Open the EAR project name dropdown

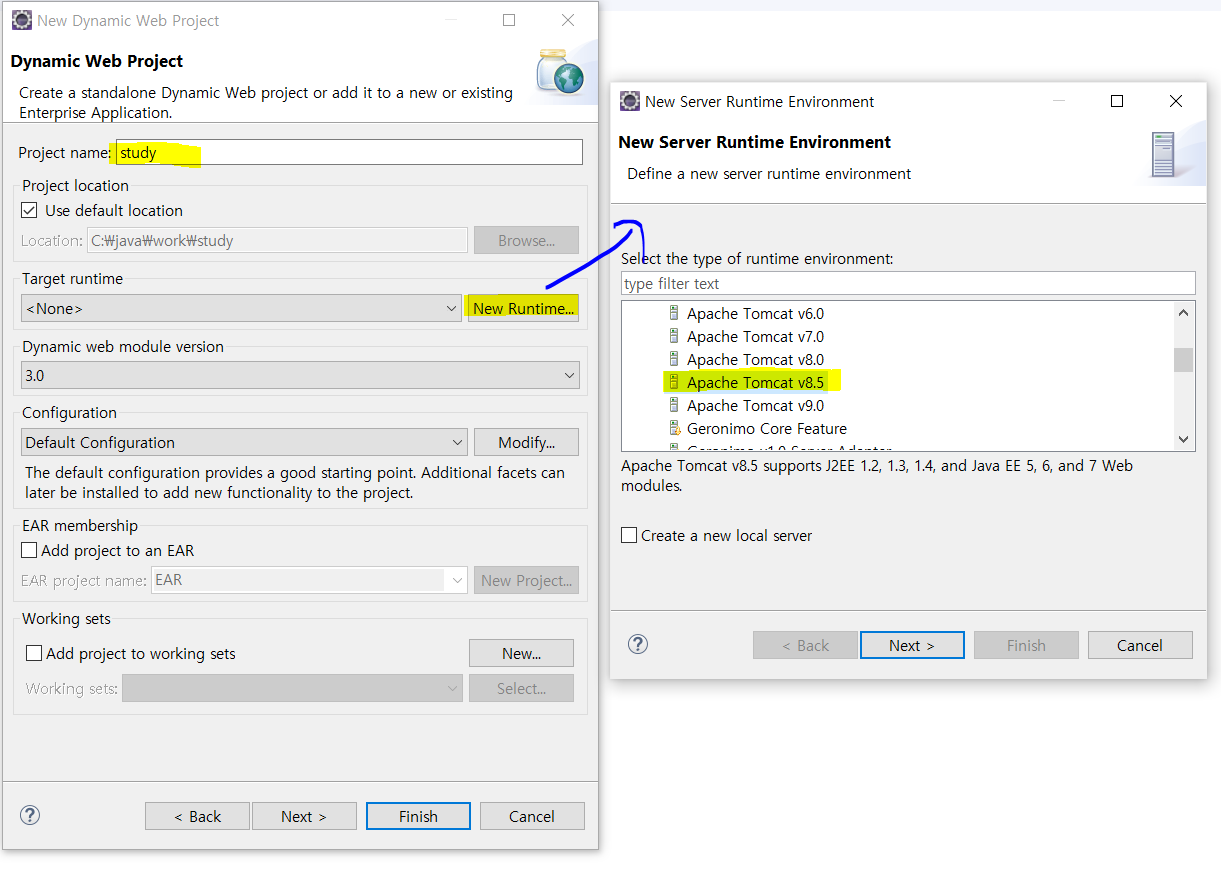pyautogui.click(x=309, y=580)
